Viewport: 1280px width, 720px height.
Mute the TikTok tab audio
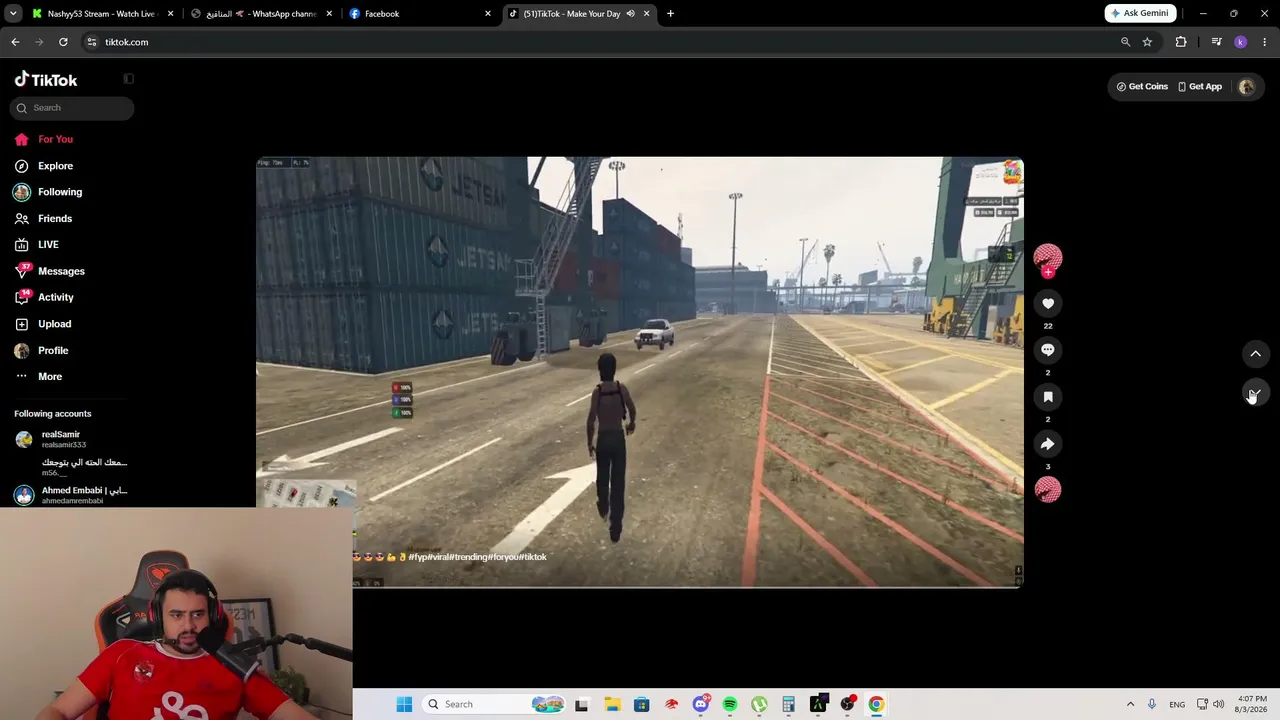tap(630, 14)
